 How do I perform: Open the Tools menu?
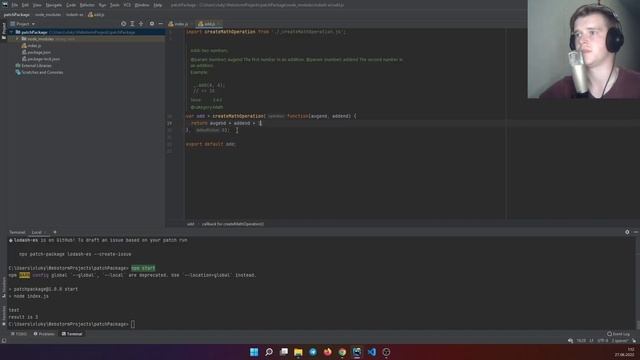point(115,5)
